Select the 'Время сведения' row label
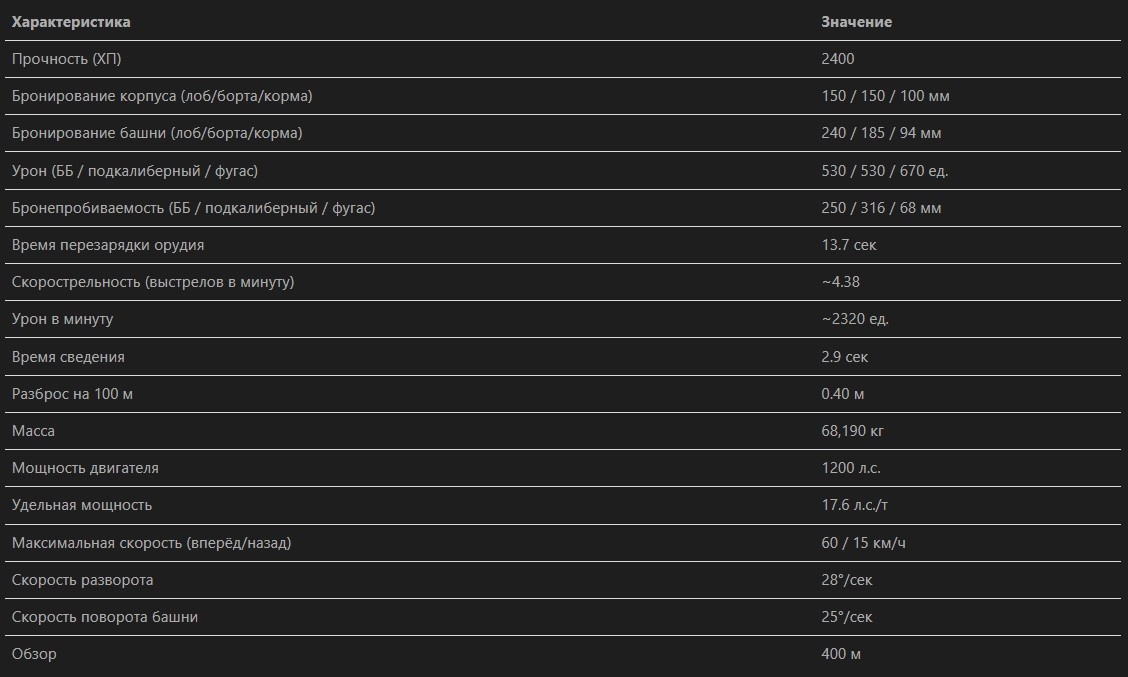Image resolution: width=1128 pixels, height=677 pixels. pos(68,357)
